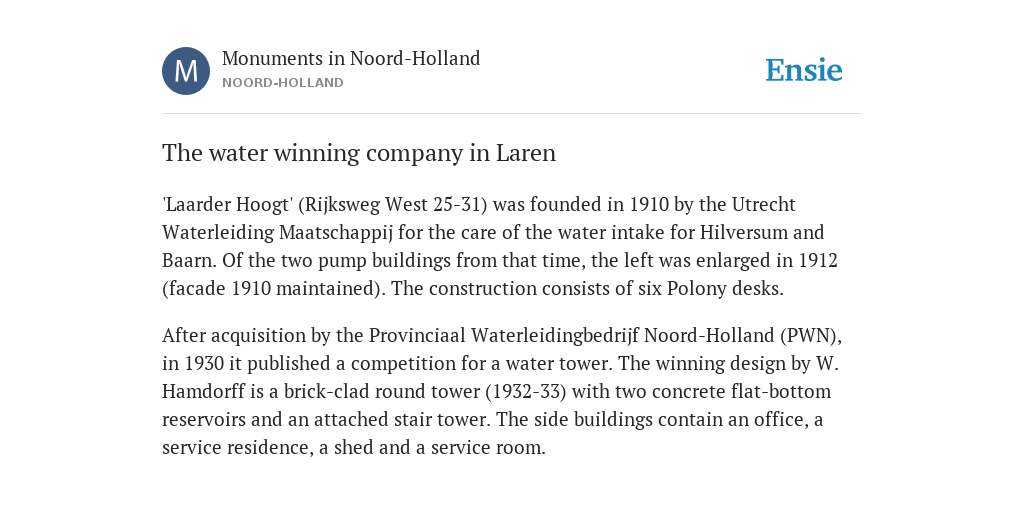Click the date range (1932-33)

[526, 392]
